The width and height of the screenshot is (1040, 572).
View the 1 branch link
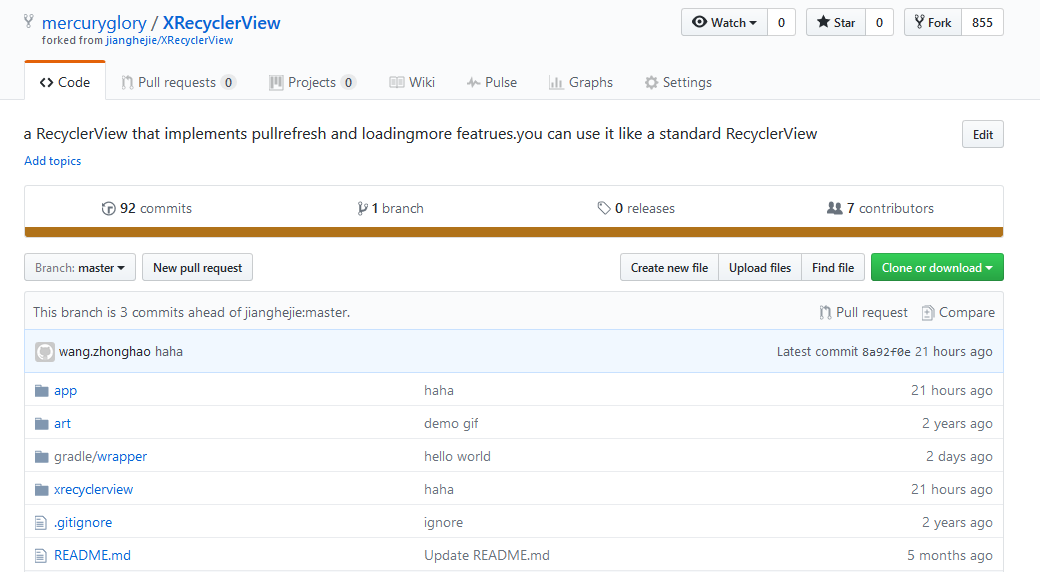[x=390, y=208]
